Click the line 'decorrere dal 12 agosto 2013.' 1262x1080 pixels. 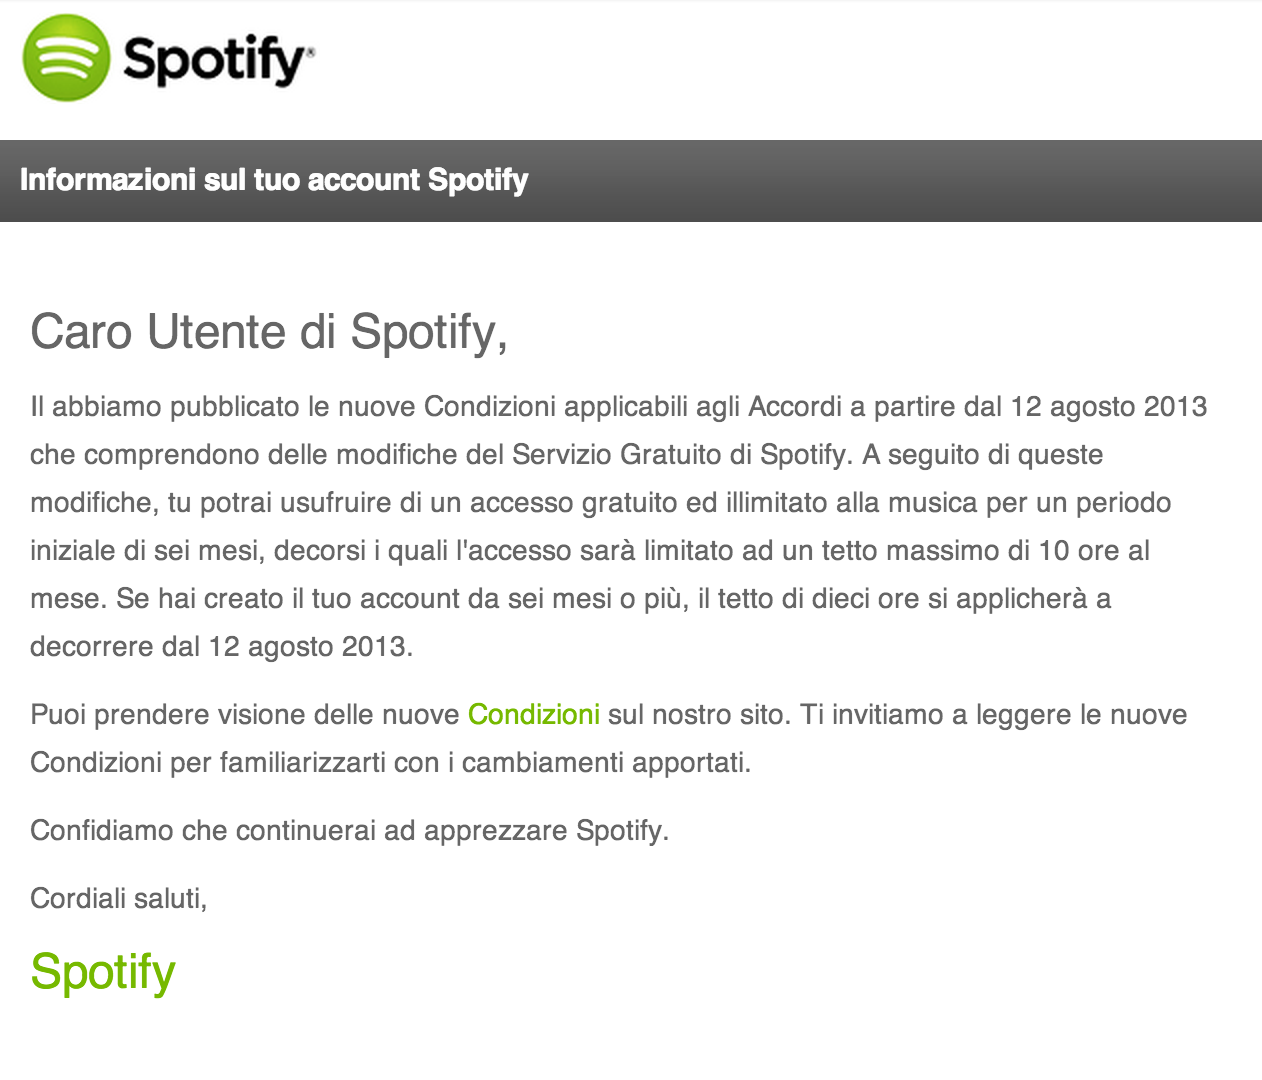[x=222, y=647]
